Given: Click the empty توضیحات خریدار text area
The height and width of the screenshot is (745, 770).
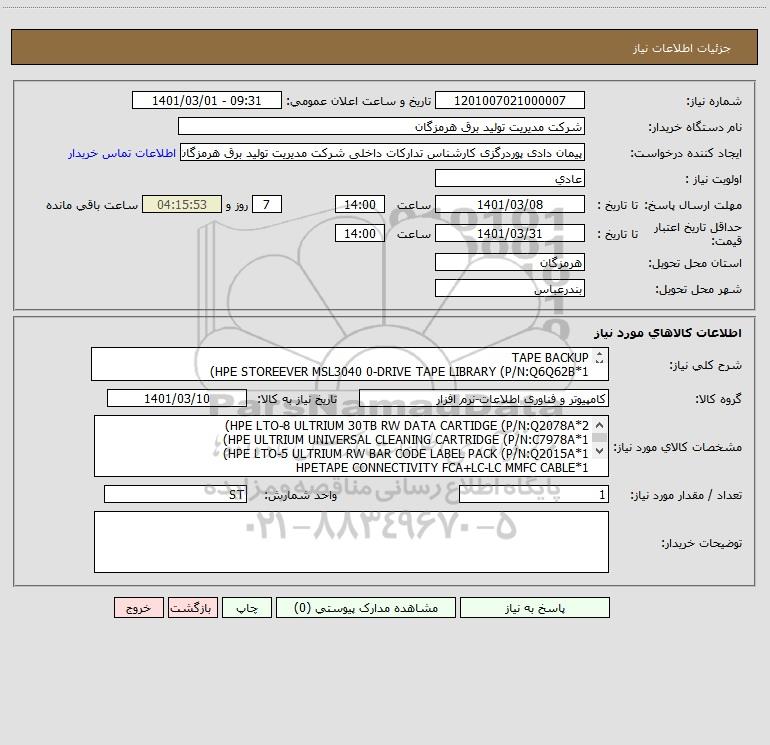Looking at the screenshot, I should (351, 542).
